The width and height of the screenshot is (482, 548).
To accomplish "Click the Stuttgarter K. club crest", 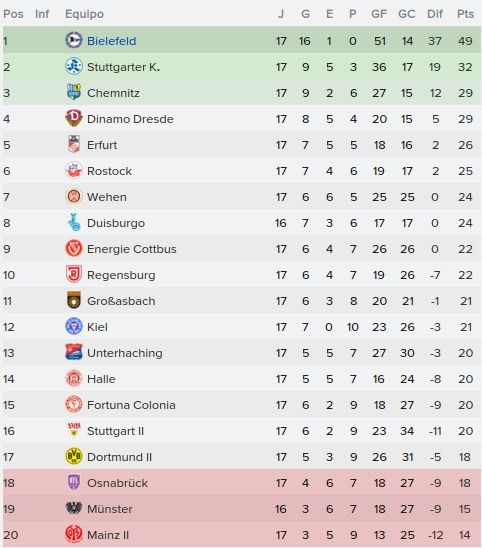I will pos(74,66).
